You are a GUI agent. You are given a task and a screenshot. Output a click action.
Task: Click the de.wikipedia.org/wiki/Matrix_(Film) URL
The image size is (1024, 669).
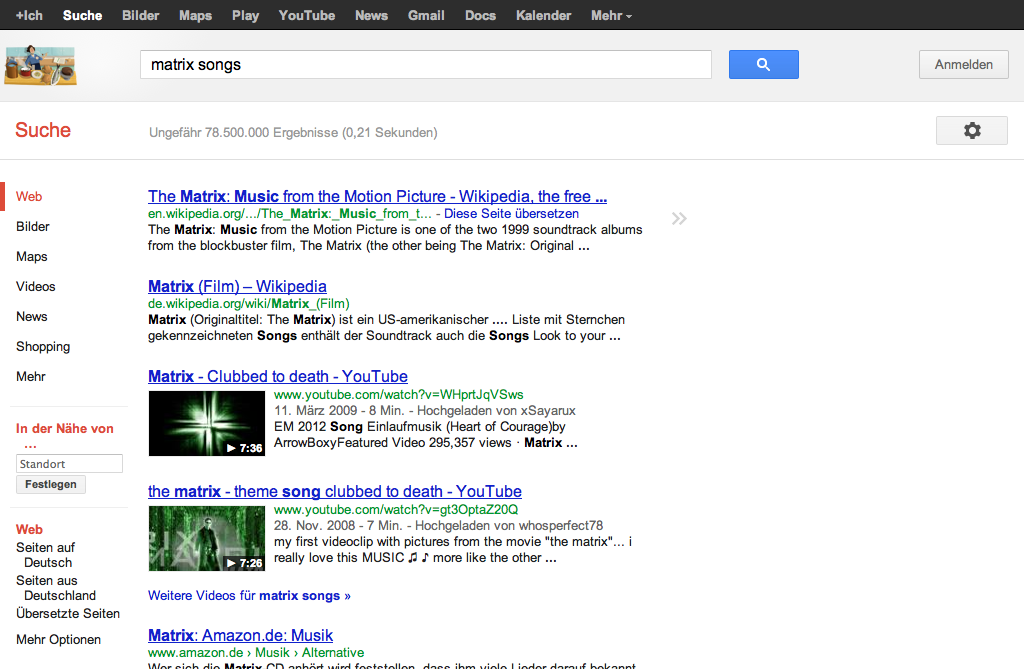tap(248, 303)
